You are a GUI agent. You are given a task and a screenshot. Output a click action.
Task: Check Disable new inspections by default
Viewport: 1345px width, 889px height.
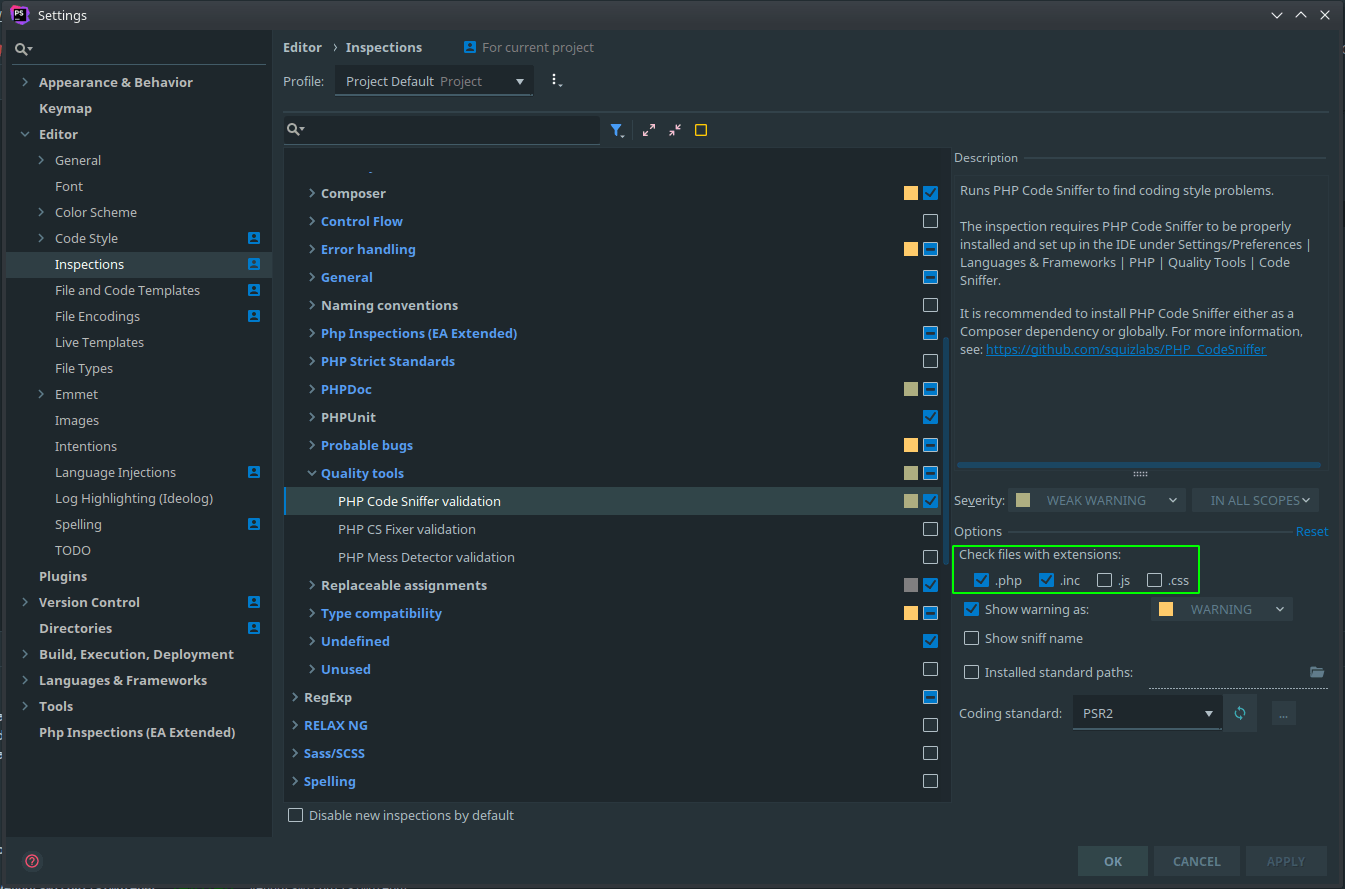(x=295, y=815)
